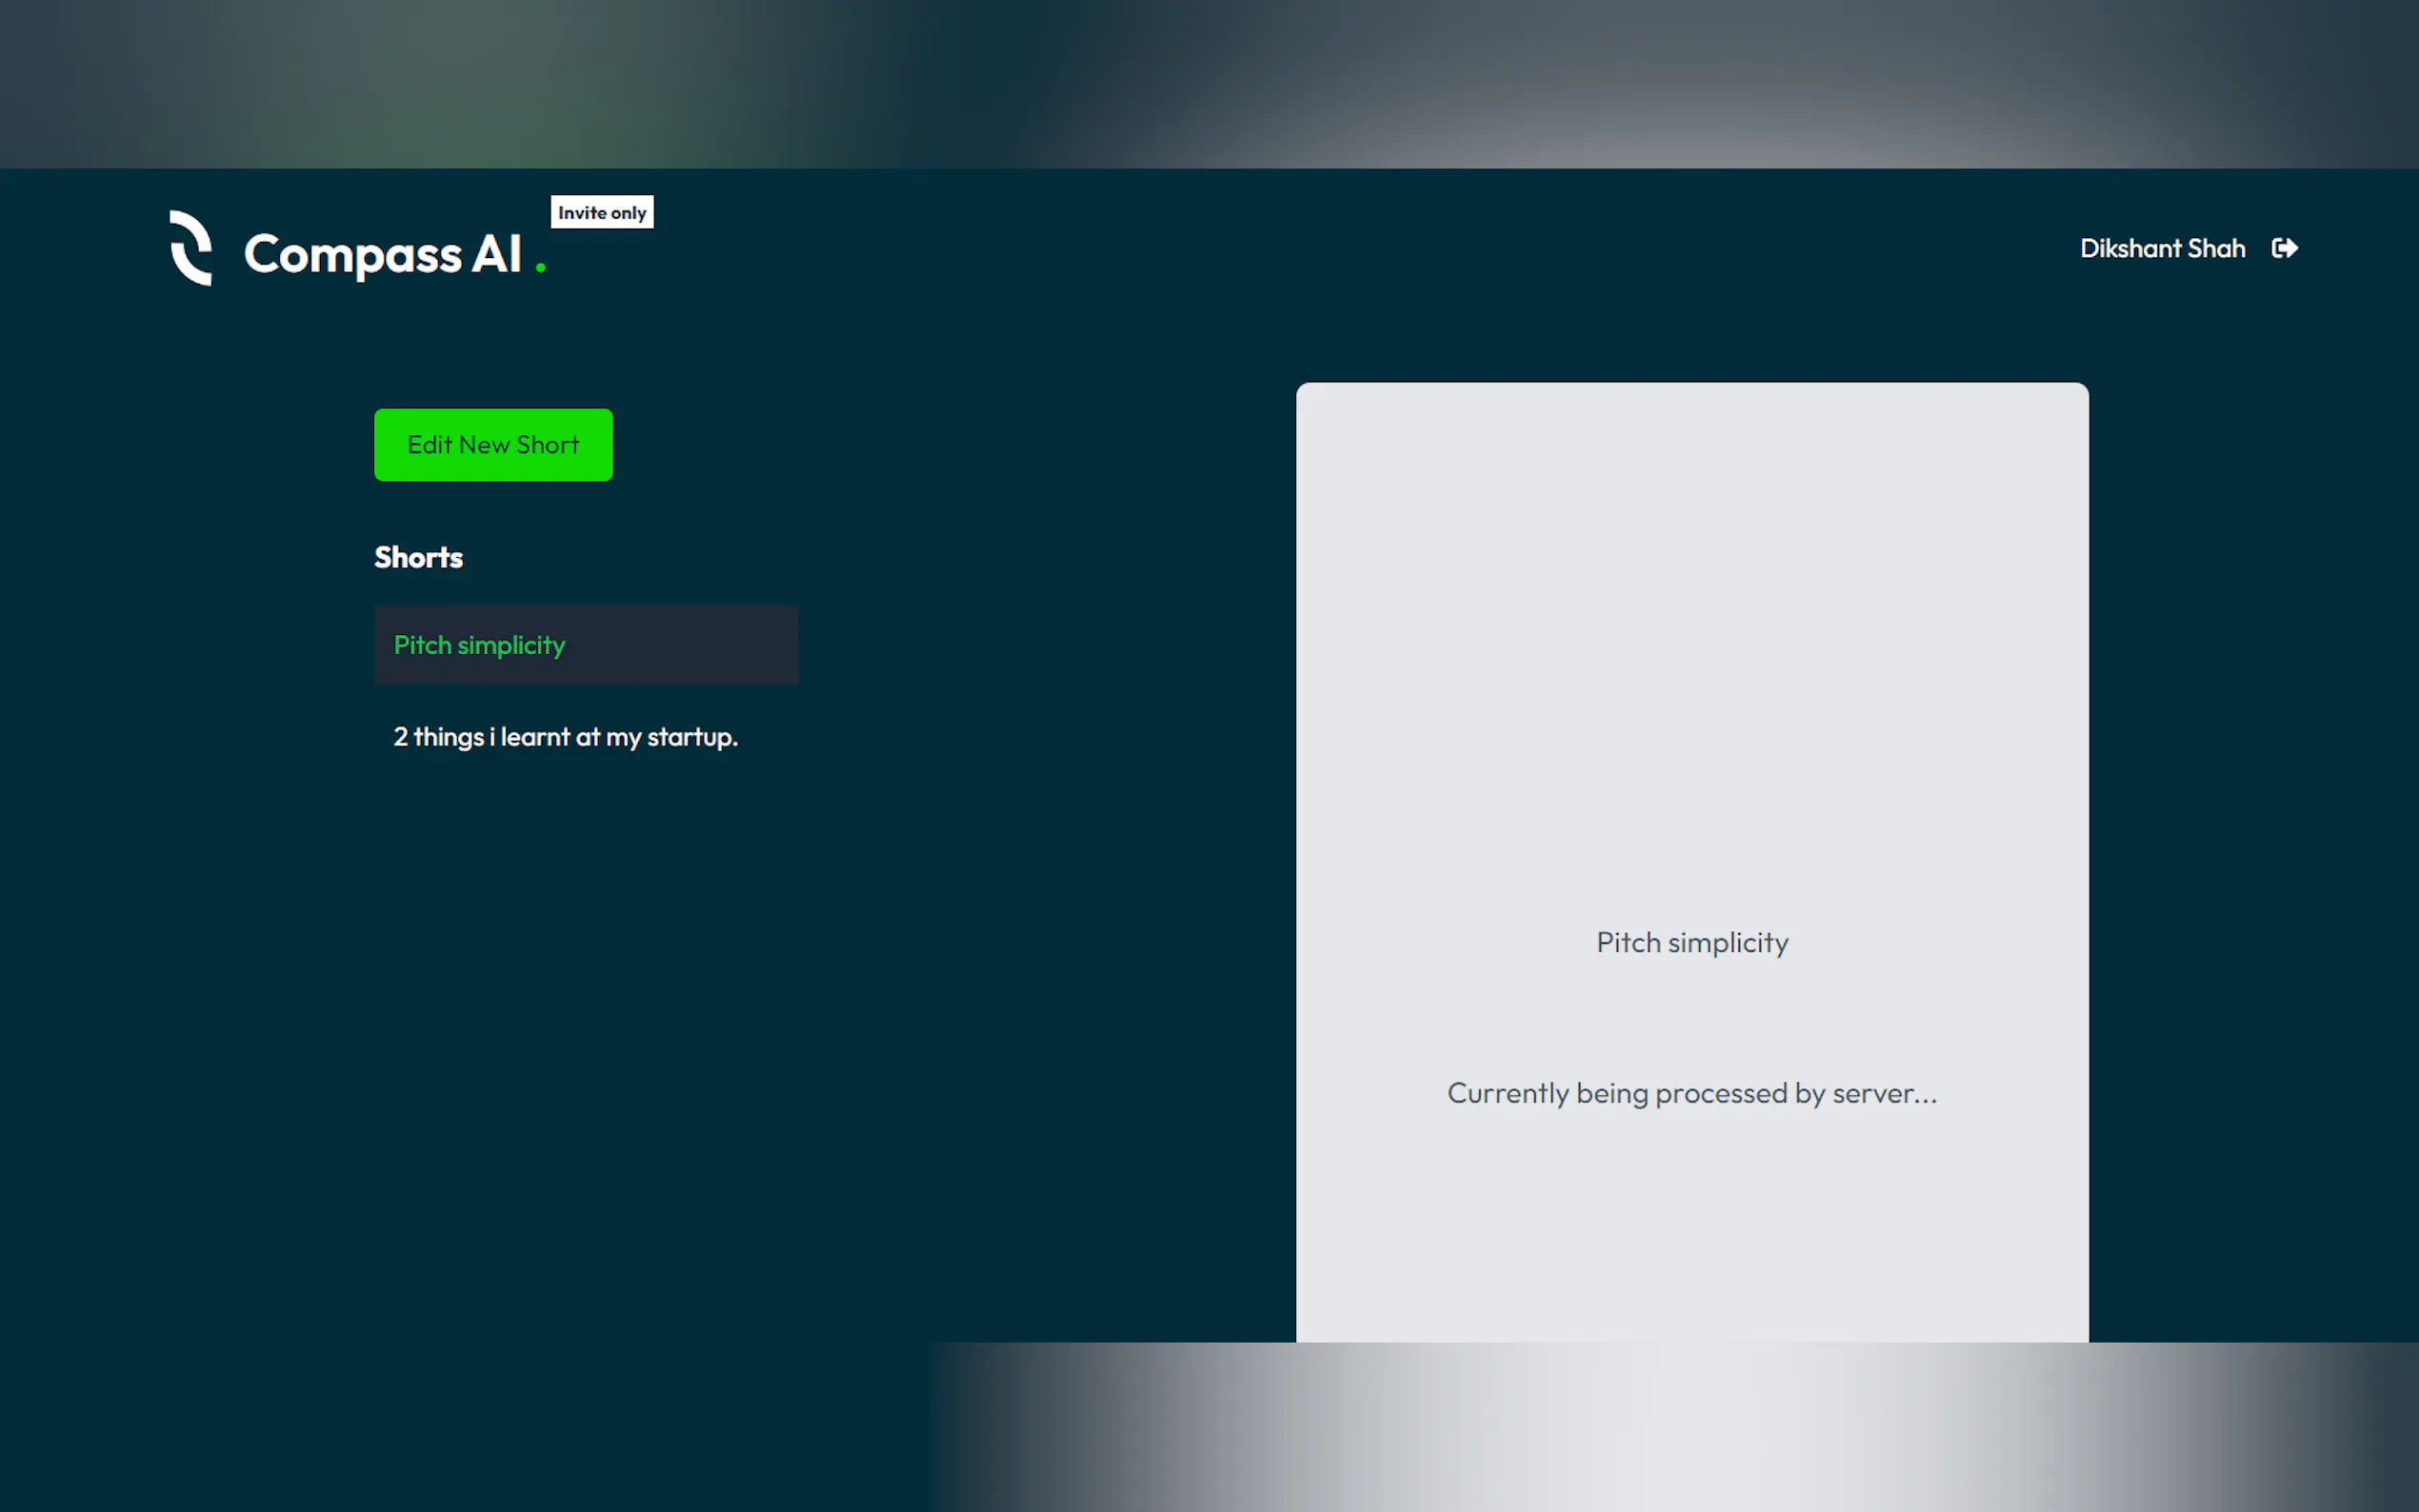The height and width of the screenshot is (1512, 2419).
Task: Click the green dot after Compass AI
Action: coord(540,267)
